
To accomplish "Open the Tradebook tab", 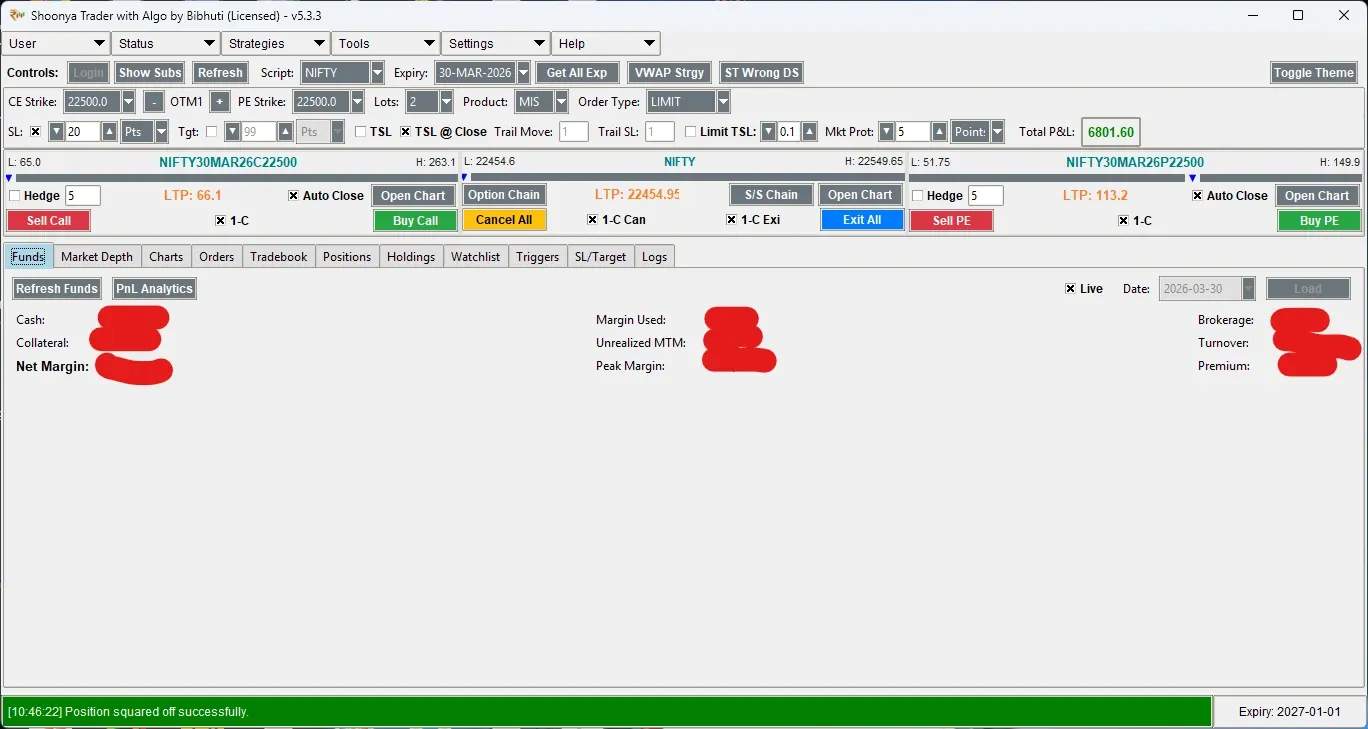I will [x=279, y=257].
